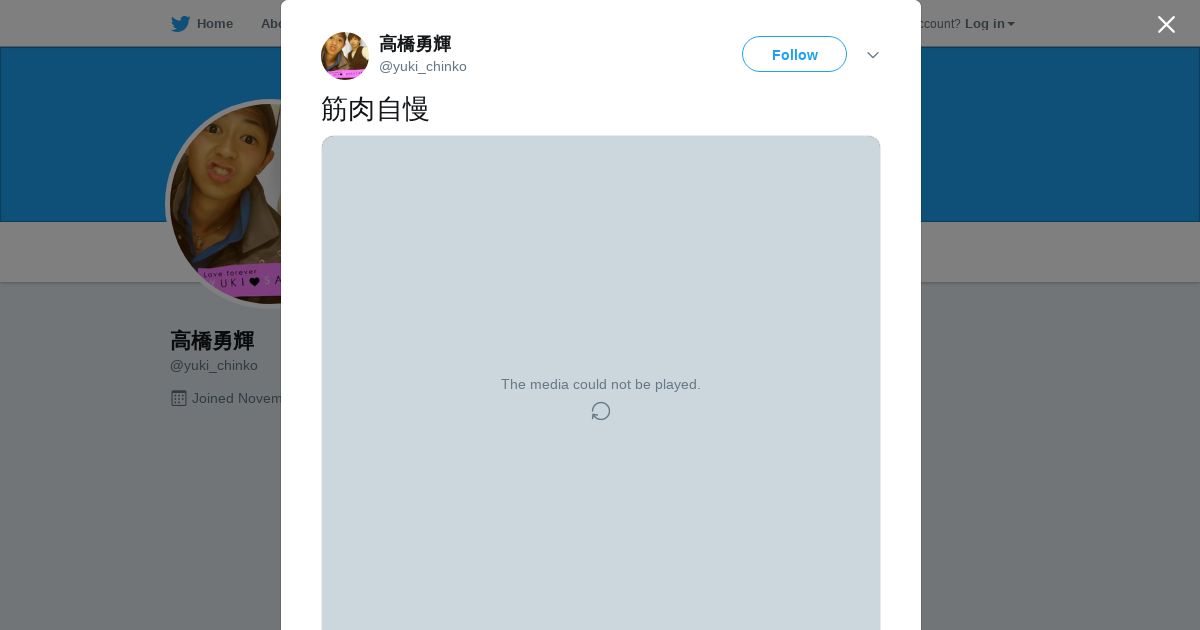Open 高橋勇輝 name link in the tweet
Viewport: 1200px width, 630px height.
click(415, 44)
